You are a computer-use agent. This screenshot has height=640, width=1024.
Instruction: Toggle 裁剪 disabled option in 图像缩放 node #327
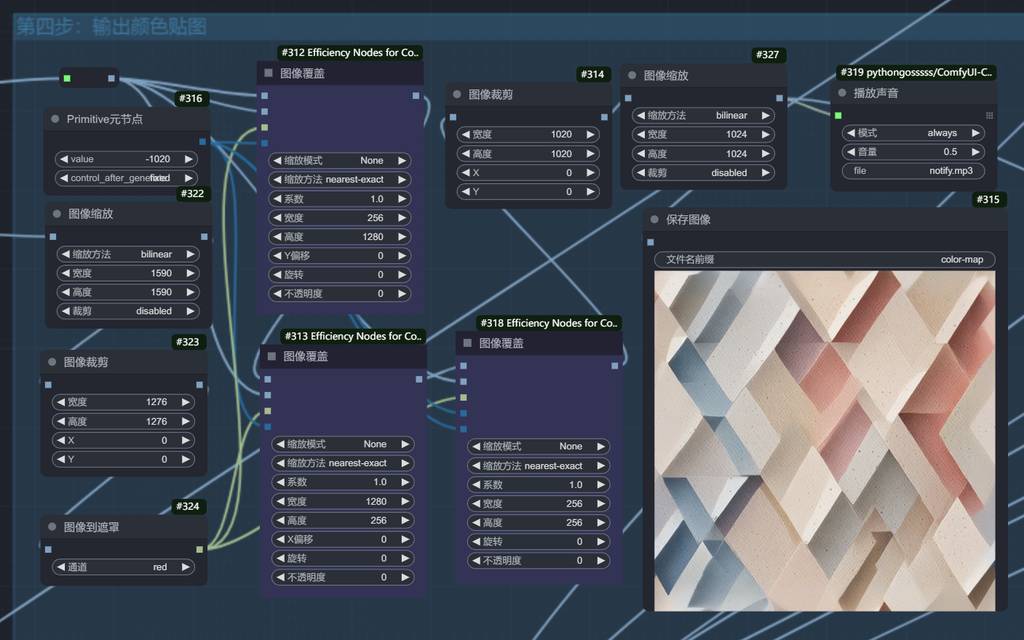(703, 172)
